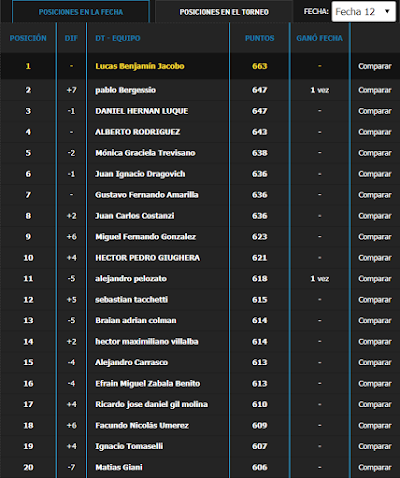Switch to Posiciones en la Fecha tab
400x478 pixels.
point(81,12)
